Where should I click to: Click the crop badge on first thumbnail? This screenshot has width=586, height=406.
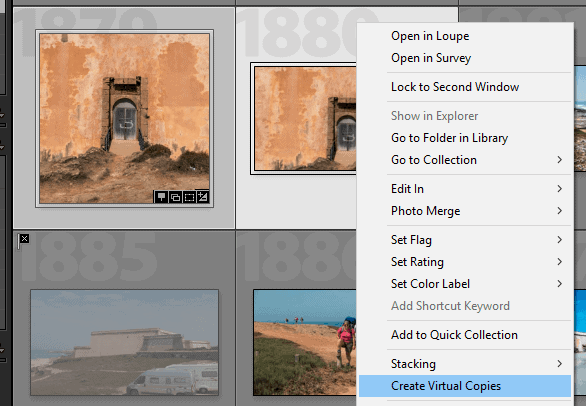(x=189, y=197)
